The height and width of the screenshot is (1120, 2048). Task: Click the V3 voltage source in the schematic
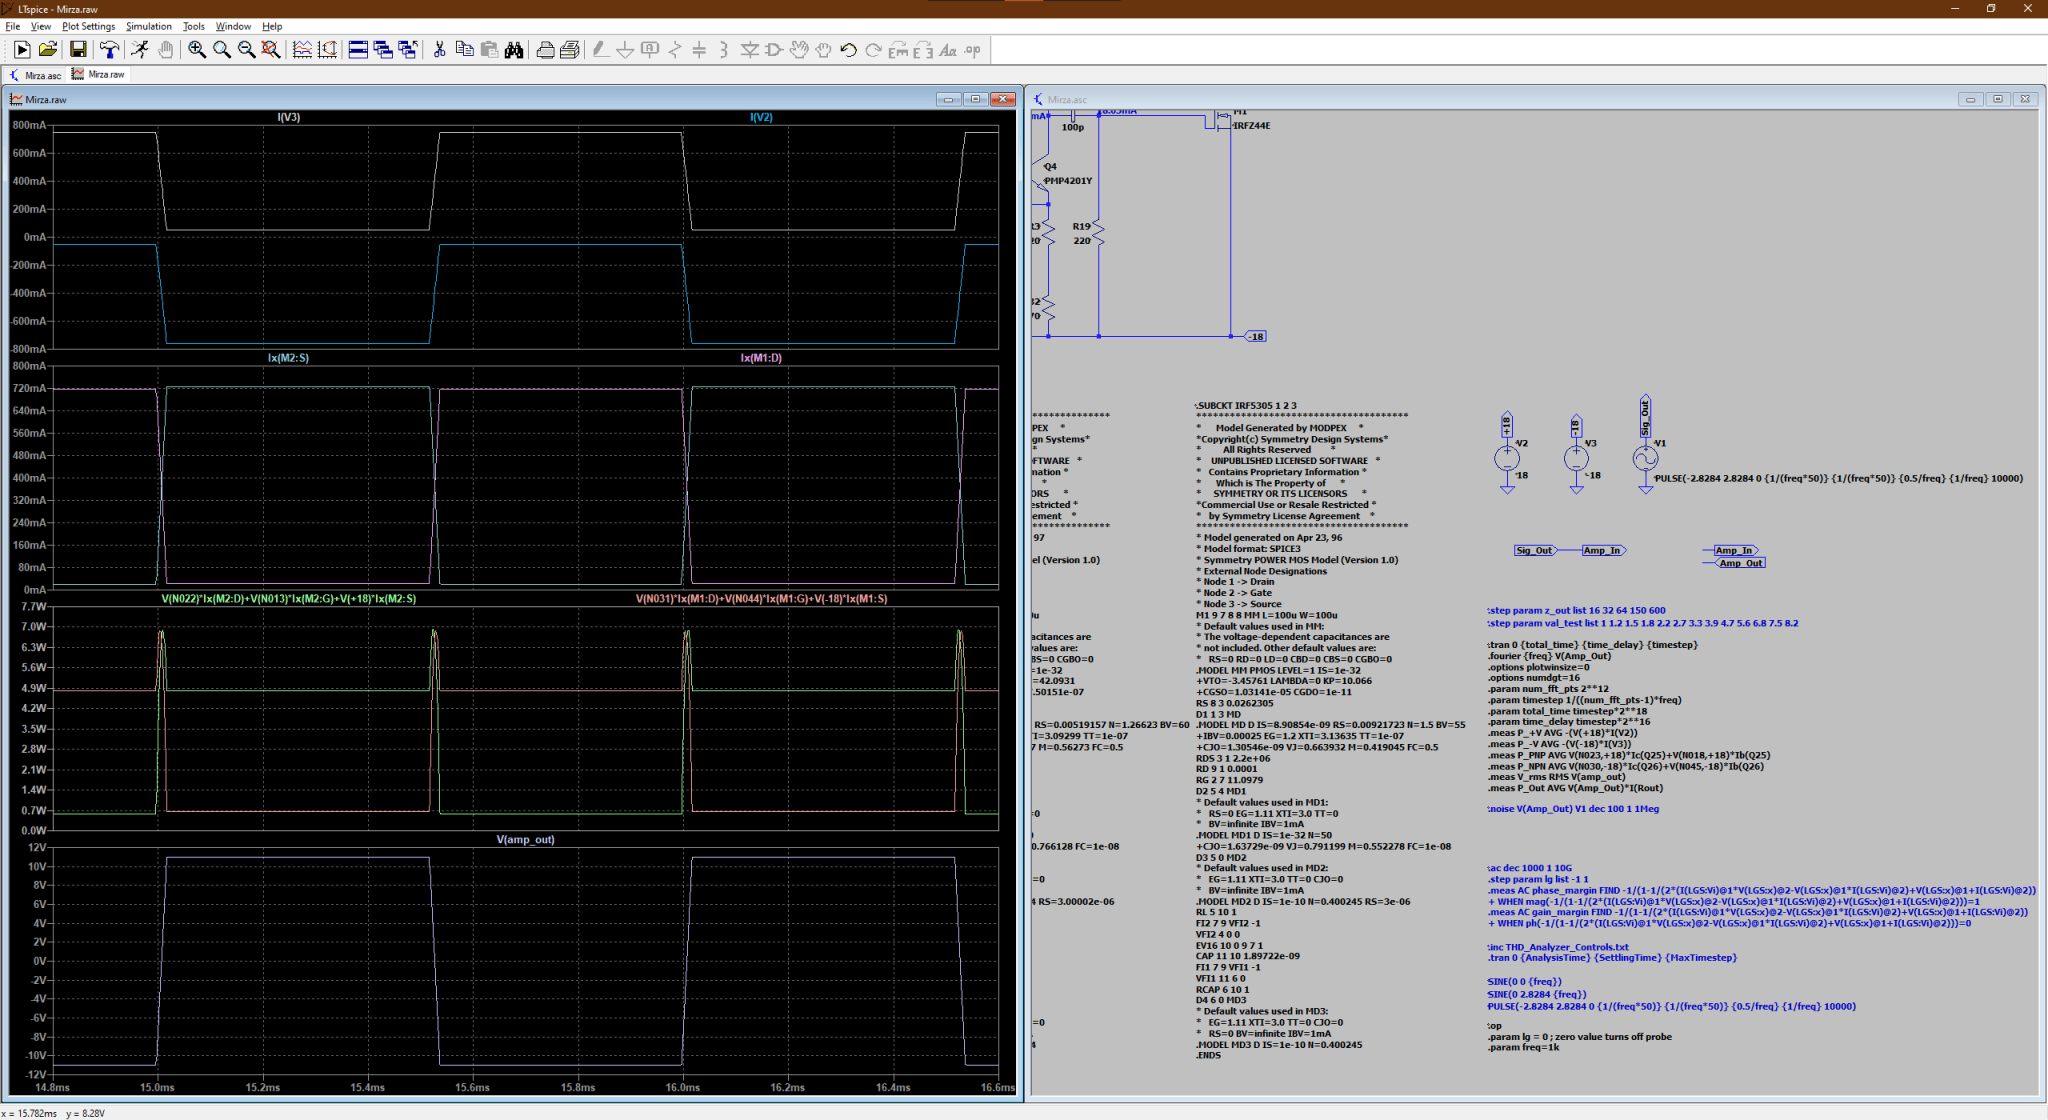click(x=1576, y=458)
